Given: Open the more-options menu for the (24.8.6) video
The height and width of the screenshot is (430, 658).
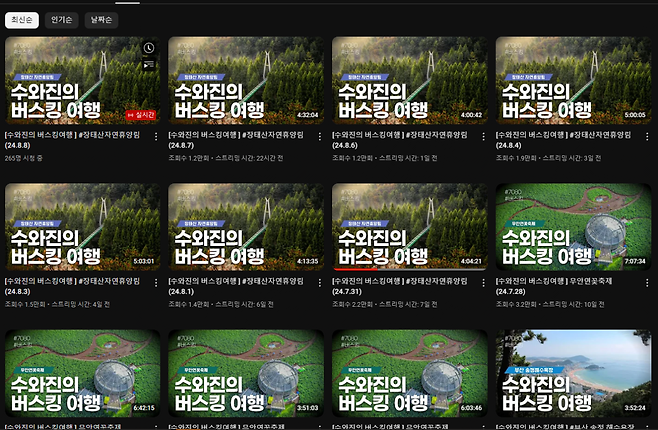Looking at the screenshot, I should click(483, 137).
